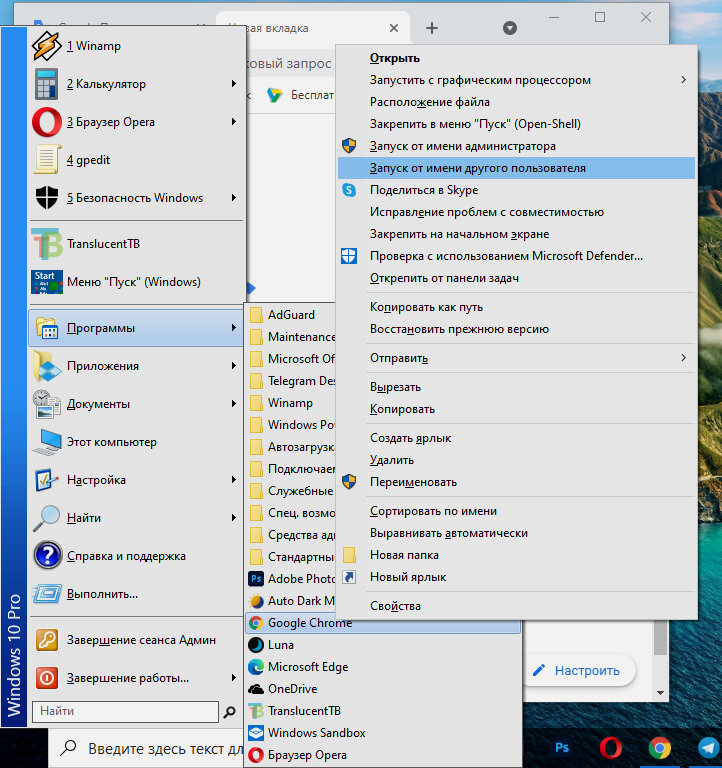Click the Adobe Photoshop icon in programs list
722x768 pixels.
tap(256, 579)
